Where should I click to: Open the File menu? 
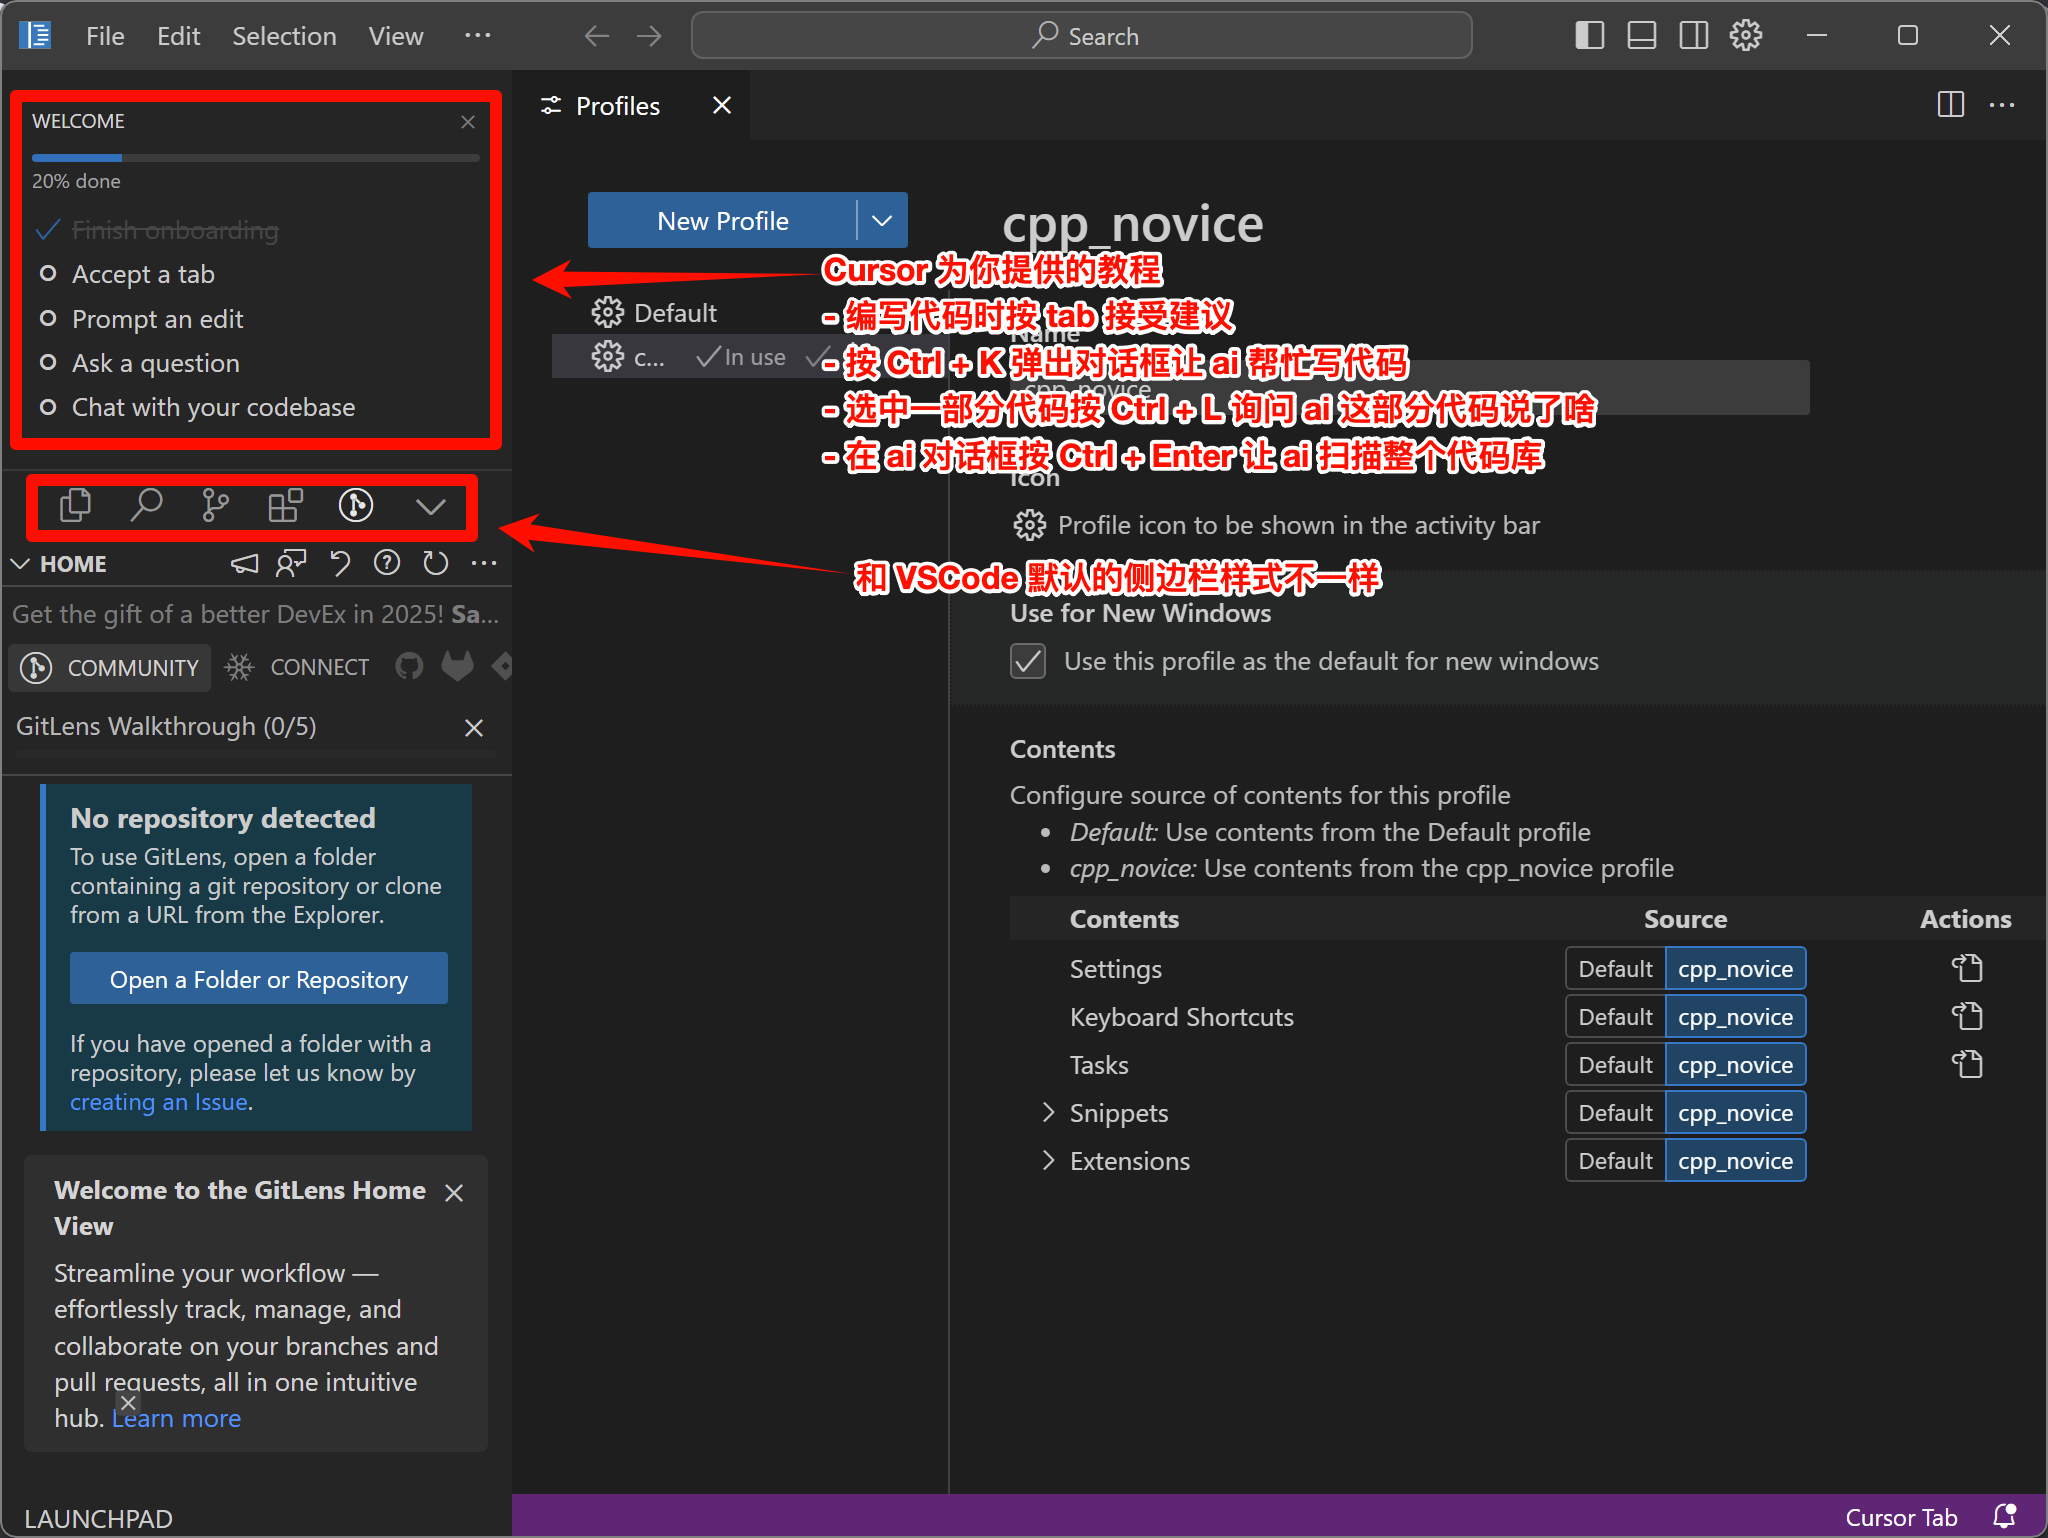pos(105,36)
